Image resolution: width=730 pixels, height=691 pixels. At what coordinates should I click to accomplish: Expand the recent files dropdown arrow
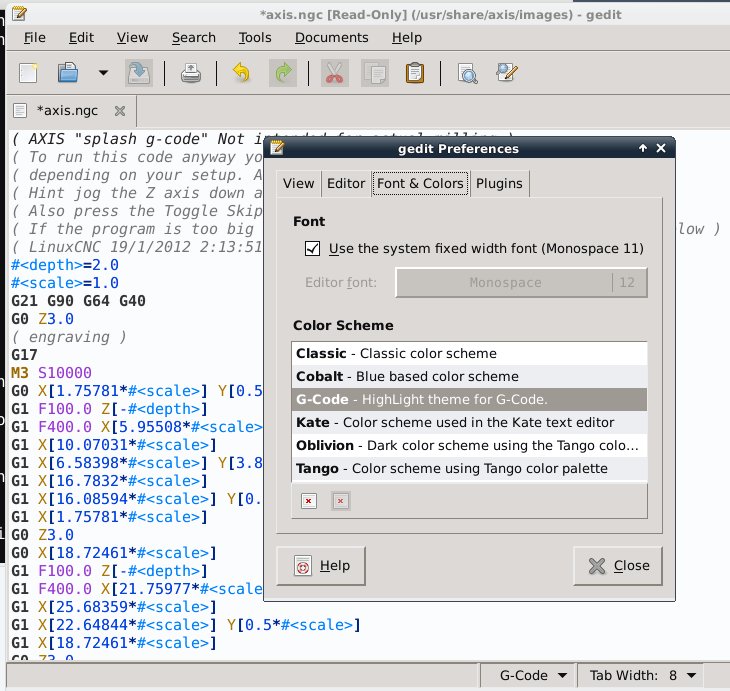(103, 73)
